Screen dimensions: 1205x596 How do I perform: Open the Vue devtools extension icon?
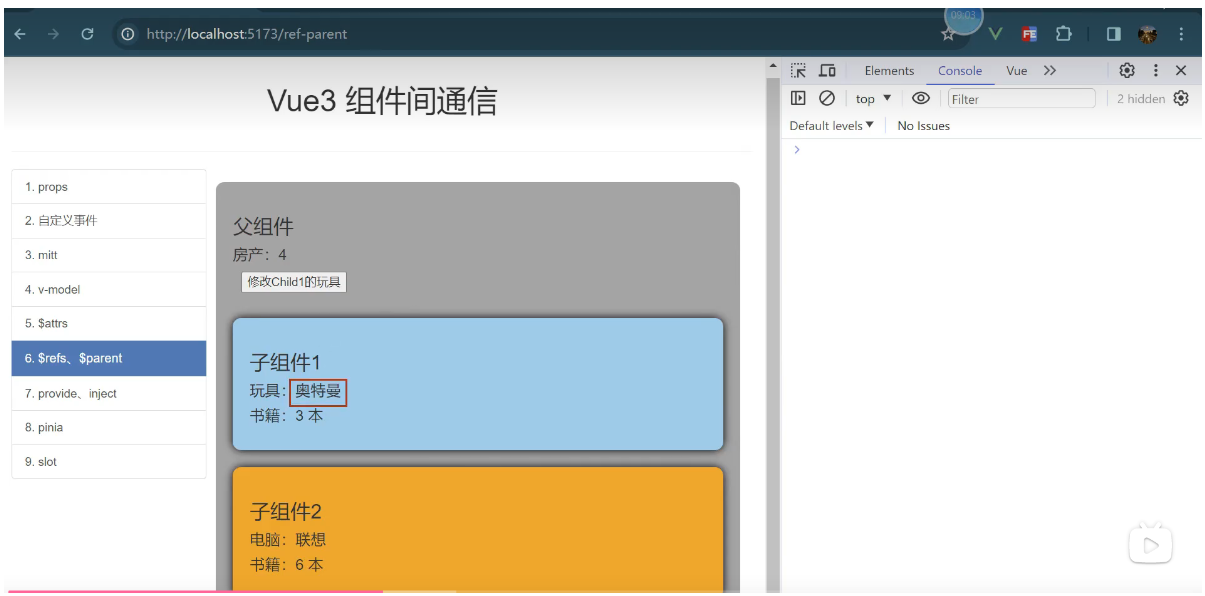tap(995, 34)
